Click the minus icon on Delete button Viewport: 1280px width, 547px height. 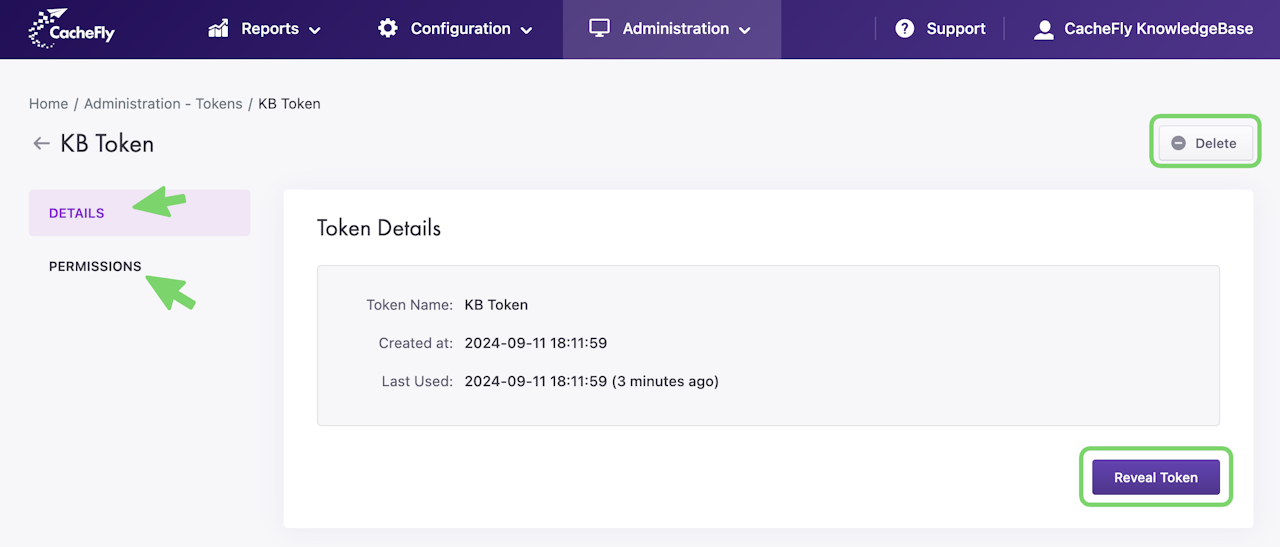point(1178,143)
